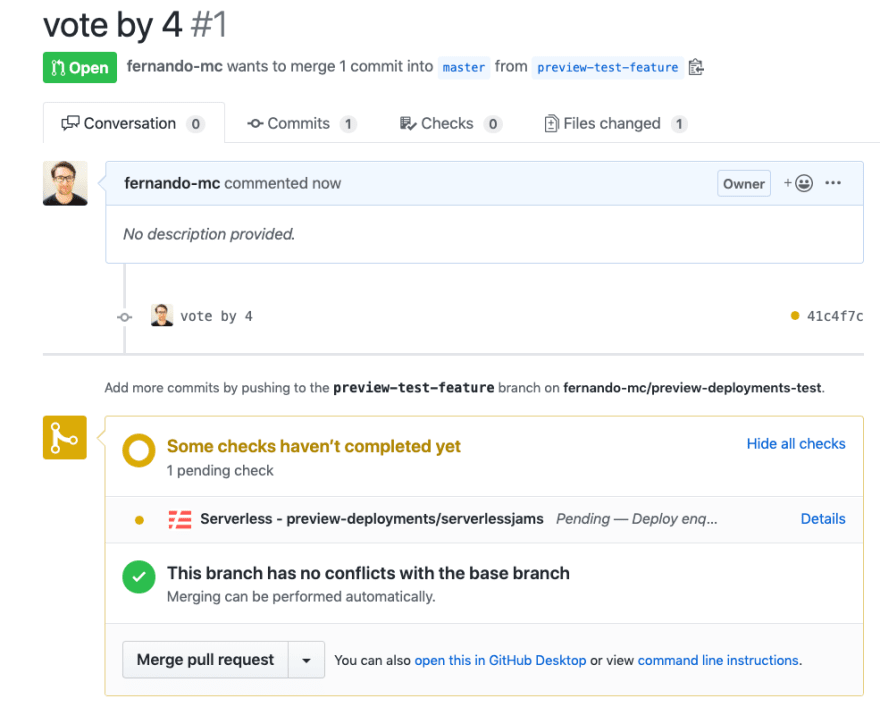
Task: Open the vote by 4 commit message
Action: click(x=216, y=316)
